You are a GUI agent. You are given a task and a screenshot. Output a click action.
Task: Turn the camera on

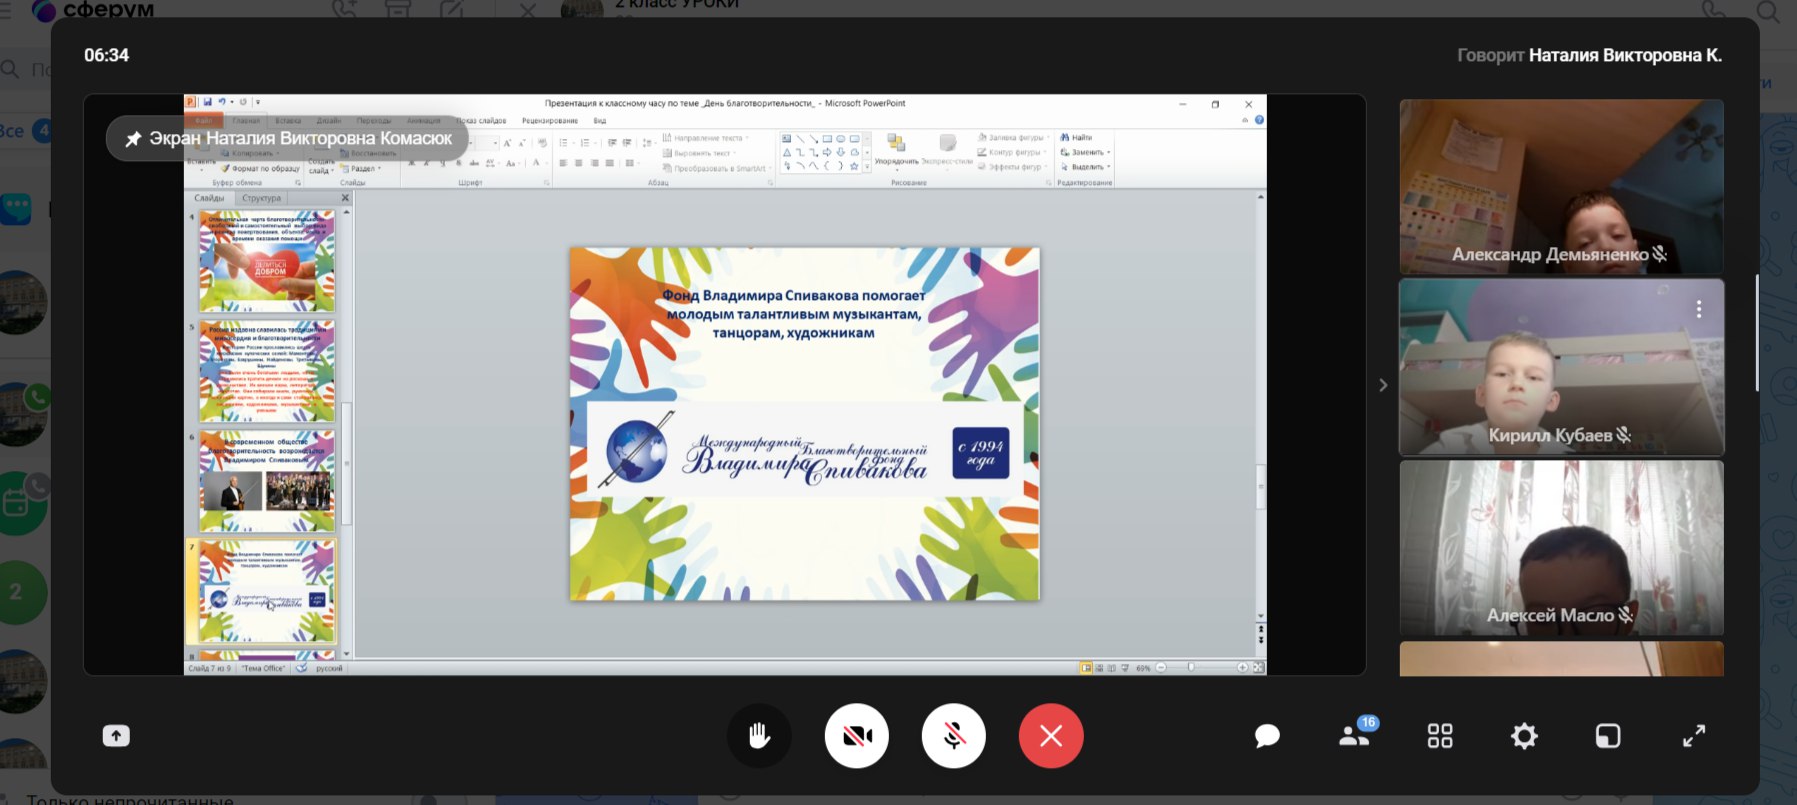[x=857, y=736]
